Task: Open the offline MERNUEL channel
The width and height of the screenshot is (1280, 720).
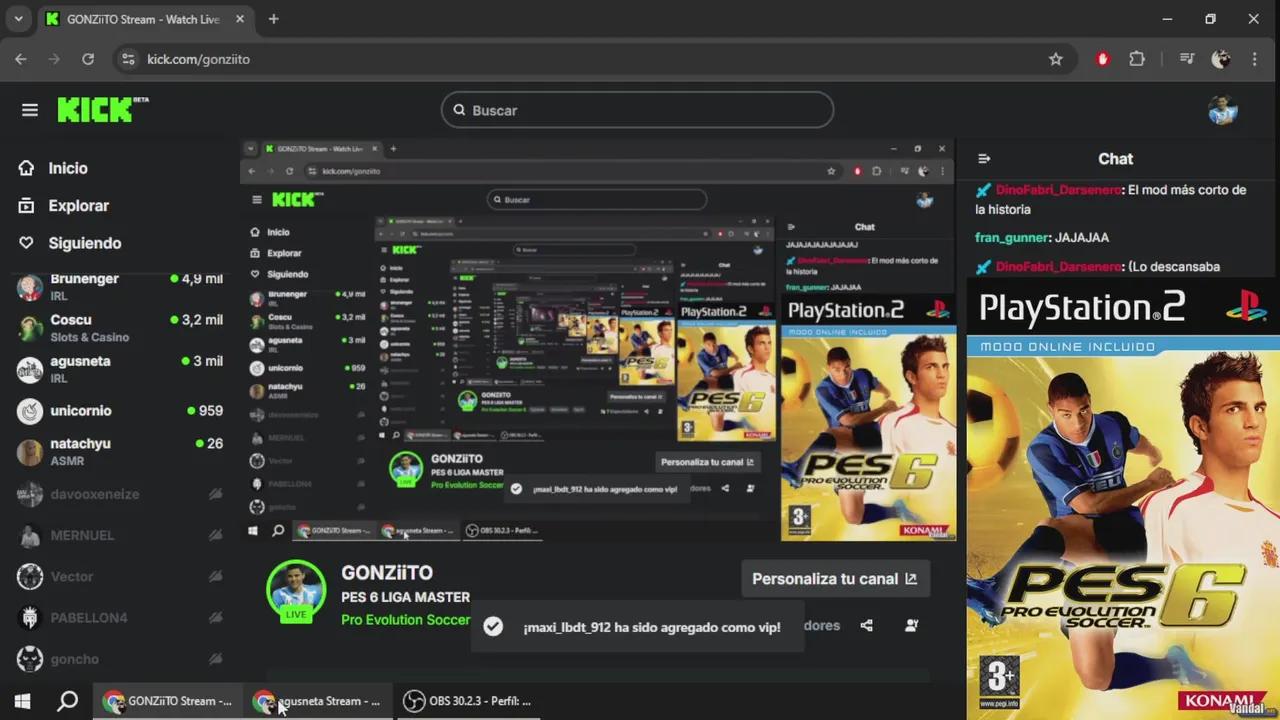Action: tap(120, 535)
